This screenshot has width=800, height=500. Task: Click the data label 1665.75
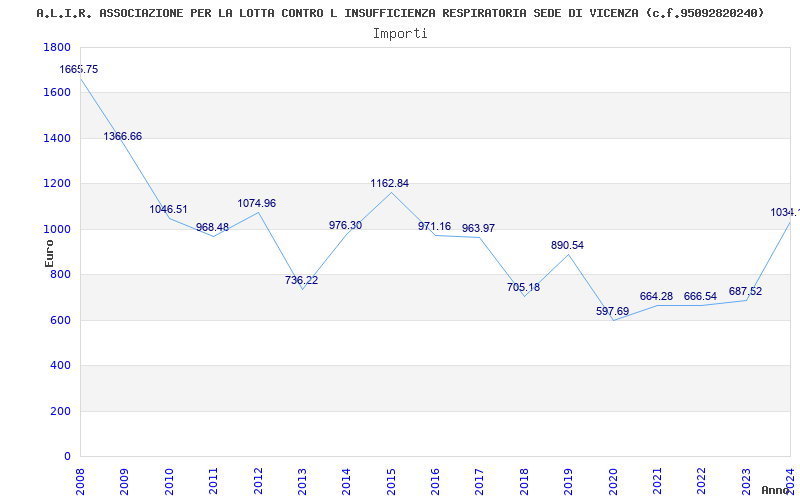pos(79,69)
